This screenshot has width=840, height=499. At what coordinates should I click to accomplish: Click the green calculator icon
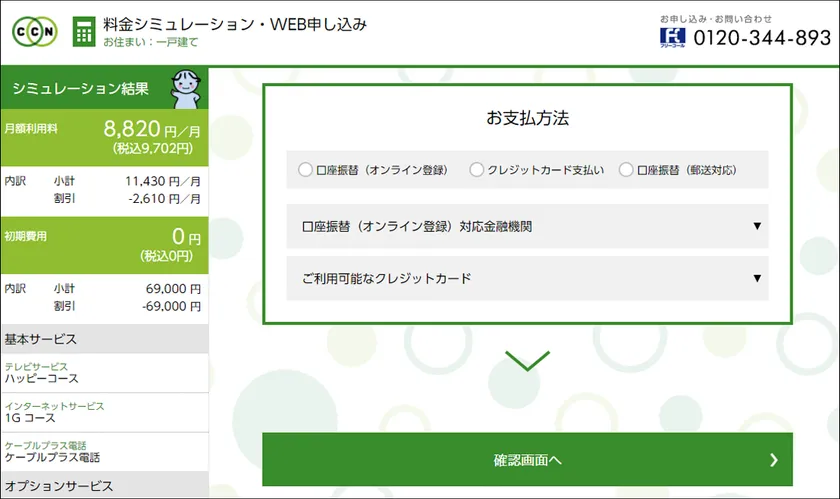pos(84,32)
